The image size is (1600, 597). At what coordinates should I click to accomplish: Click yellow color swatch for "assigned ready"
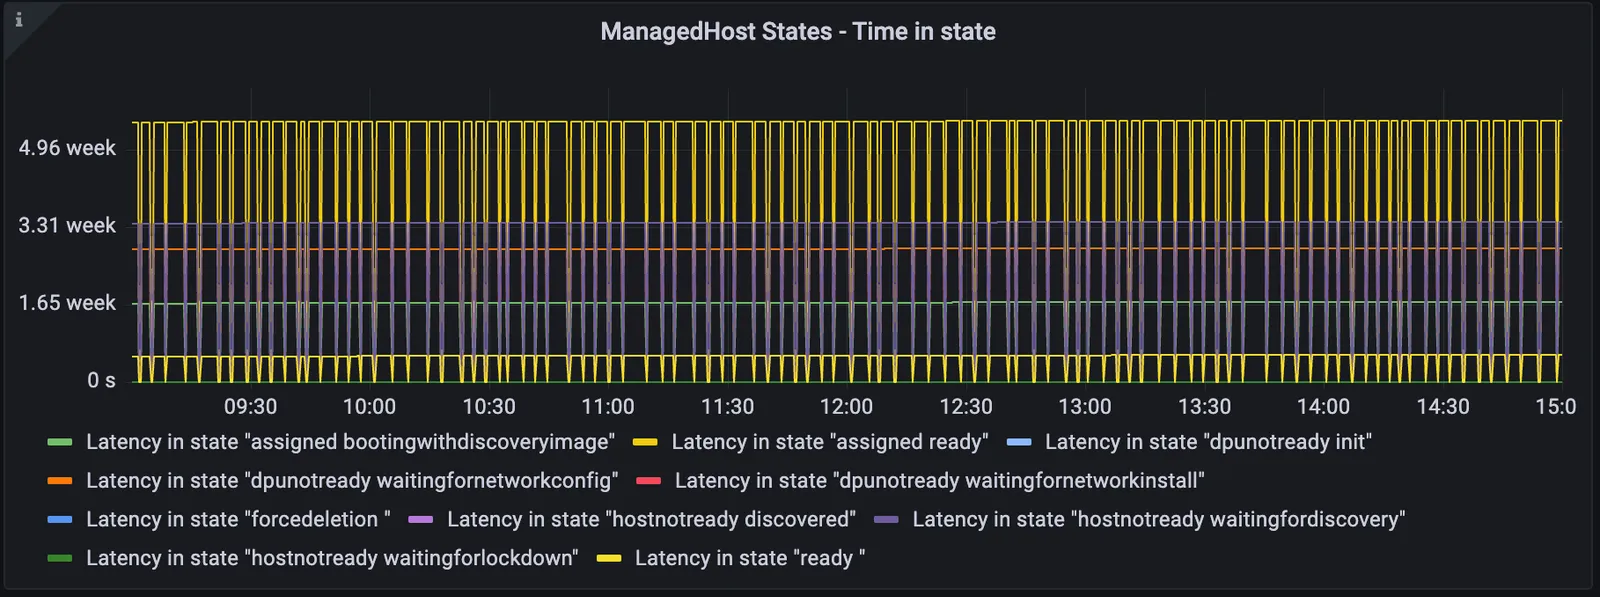tap(645, 442)
